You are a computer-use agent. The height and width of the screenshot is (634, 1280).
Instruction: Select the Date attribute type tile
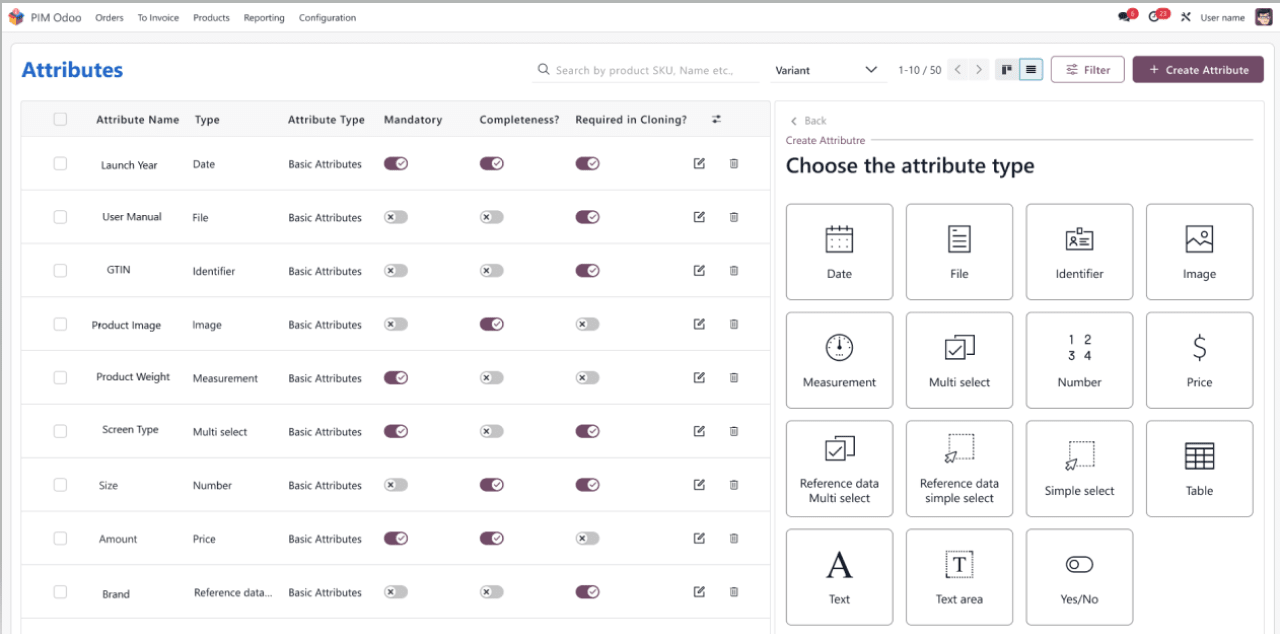(x=839, y=251)
